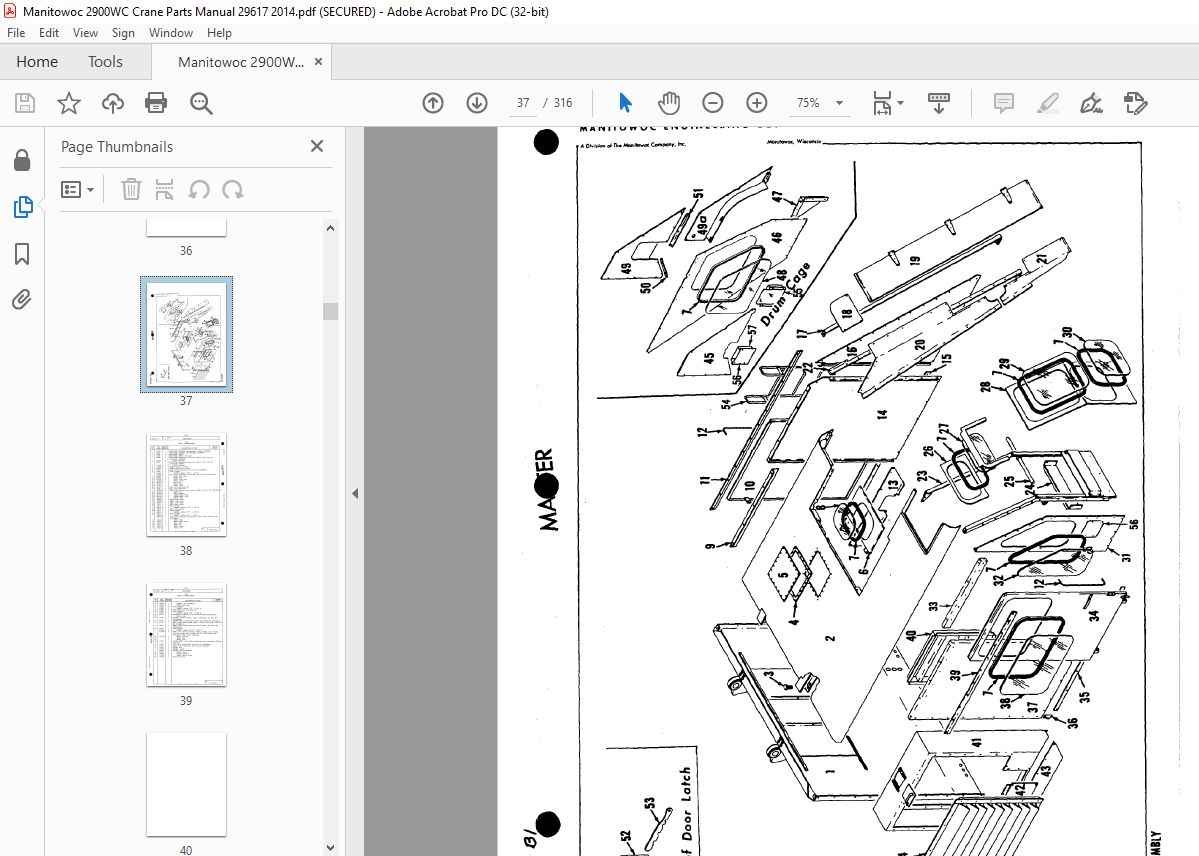The height and width of the screenshot is (856, 1199).
Task: Open the Edit menu
Action: [49, 33]
